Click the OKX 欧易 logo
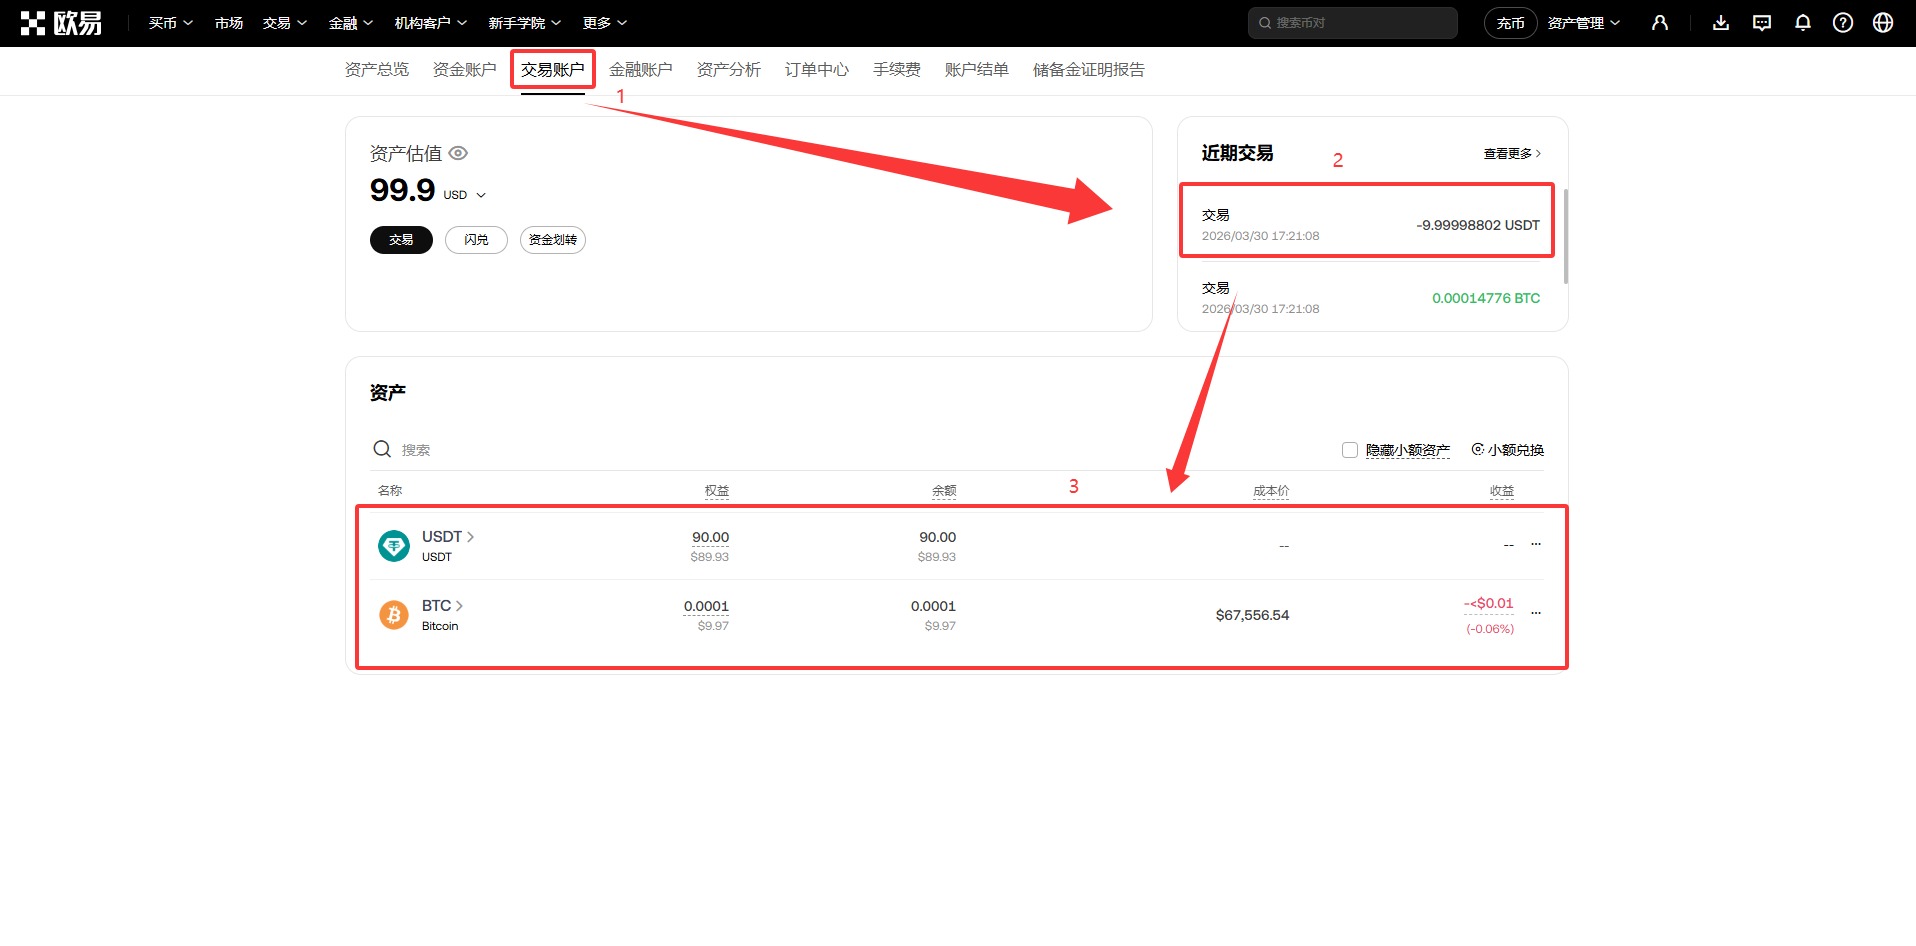 click(61, 23)
